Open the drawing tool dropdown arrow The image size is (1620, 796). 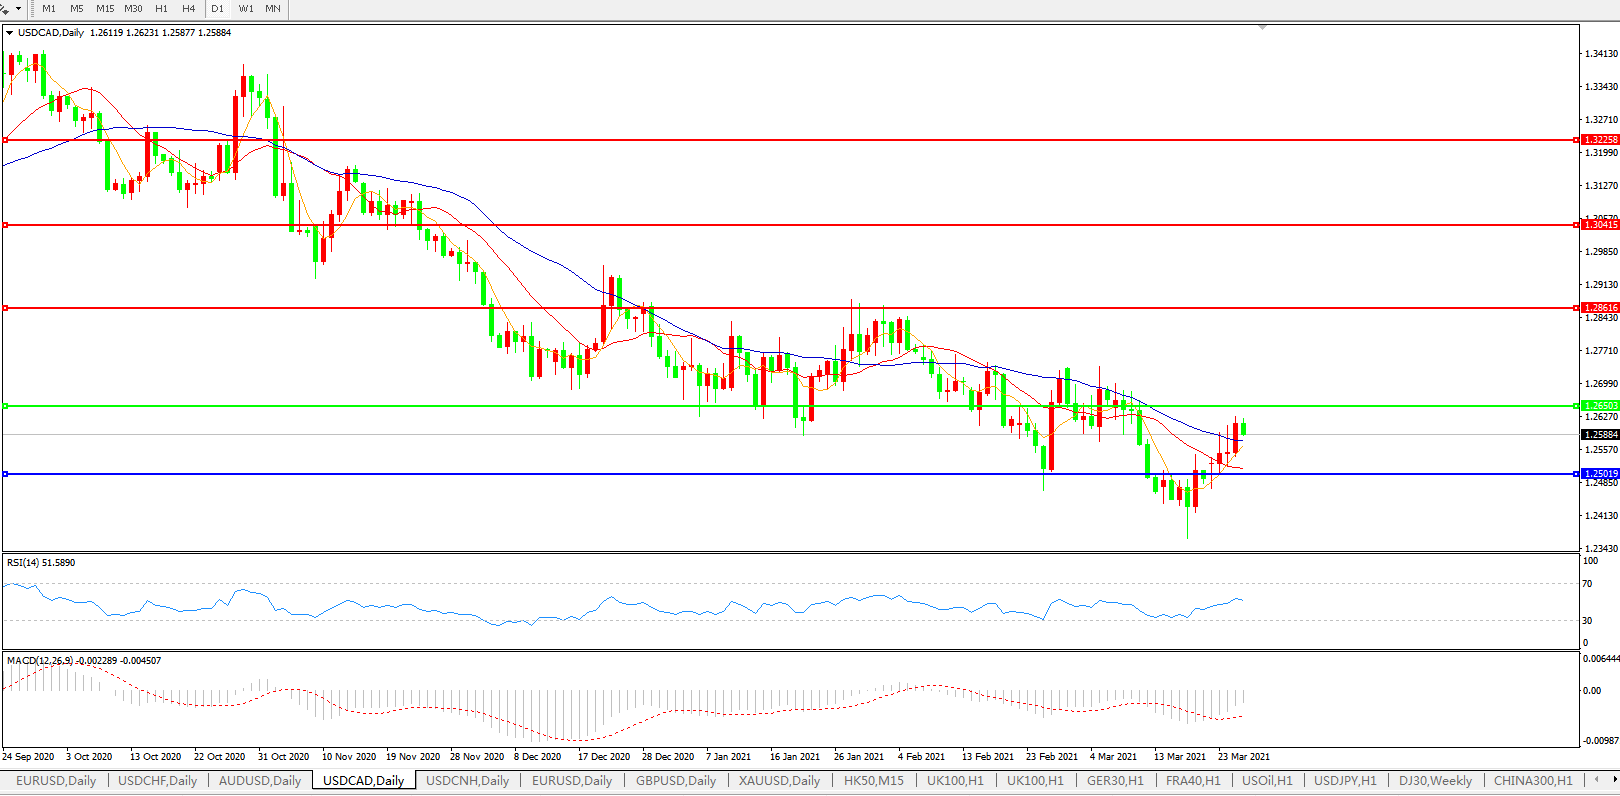tap(18, 9)
